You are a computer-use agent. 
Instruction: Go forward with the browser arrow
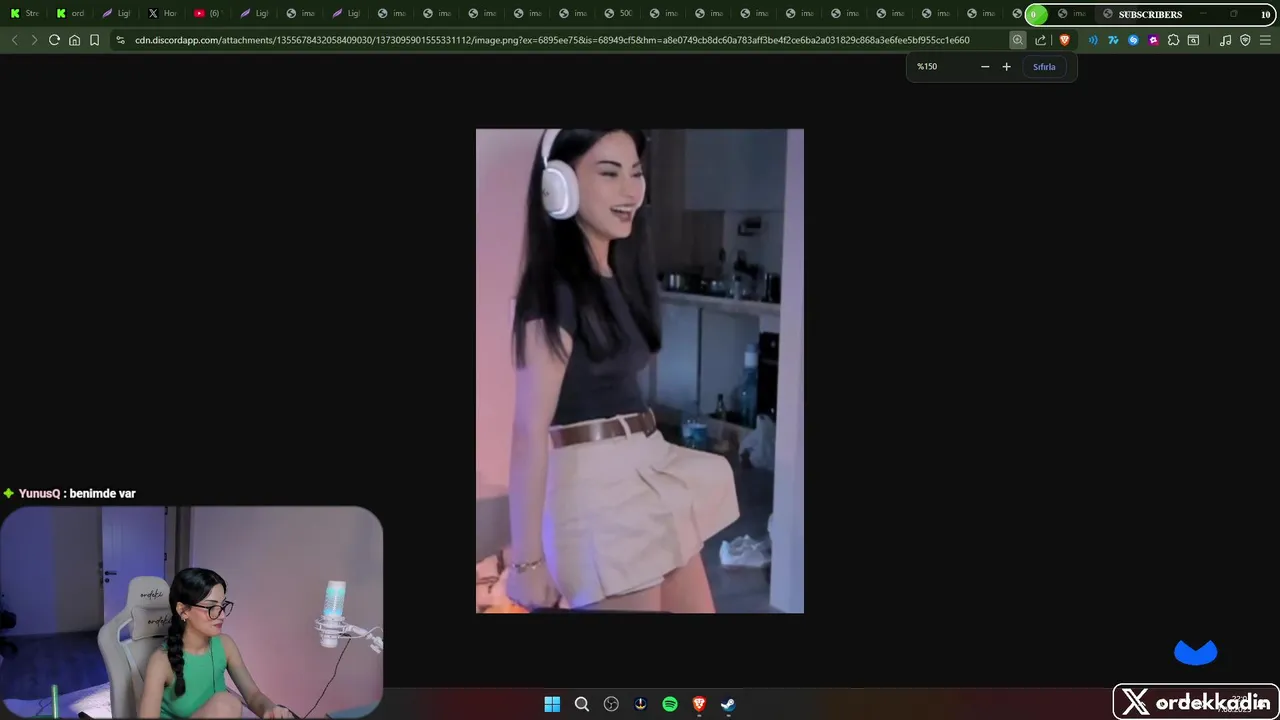[34, 40]
